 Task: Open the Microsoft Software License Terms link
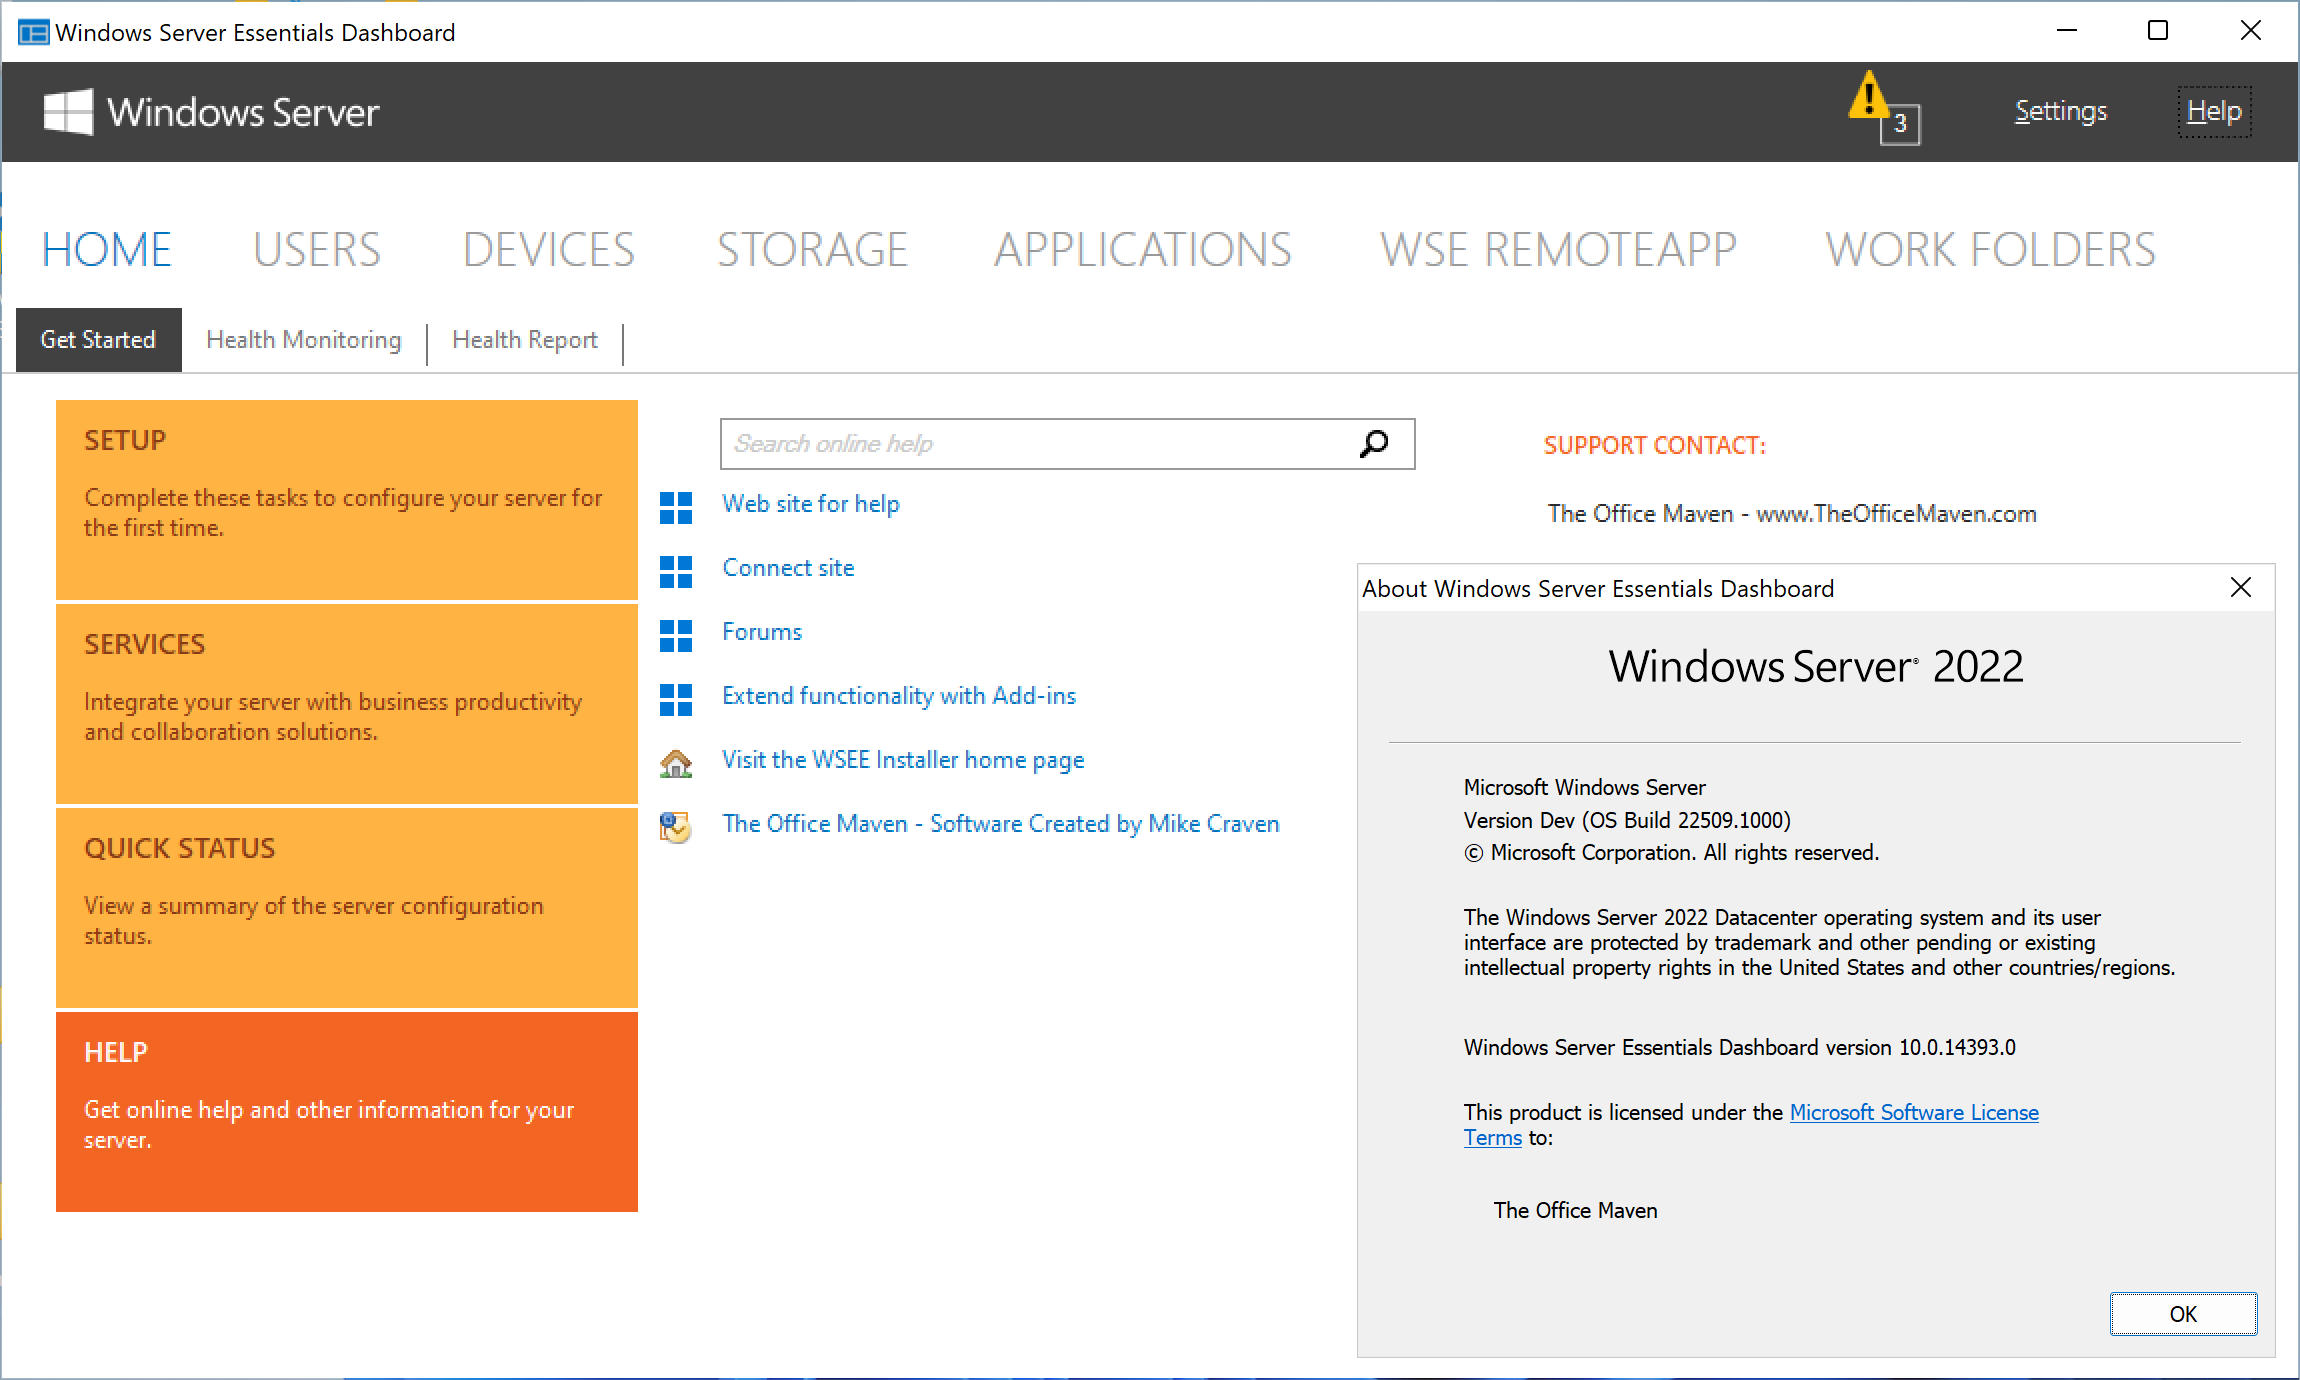[x=1913, y=1112]
